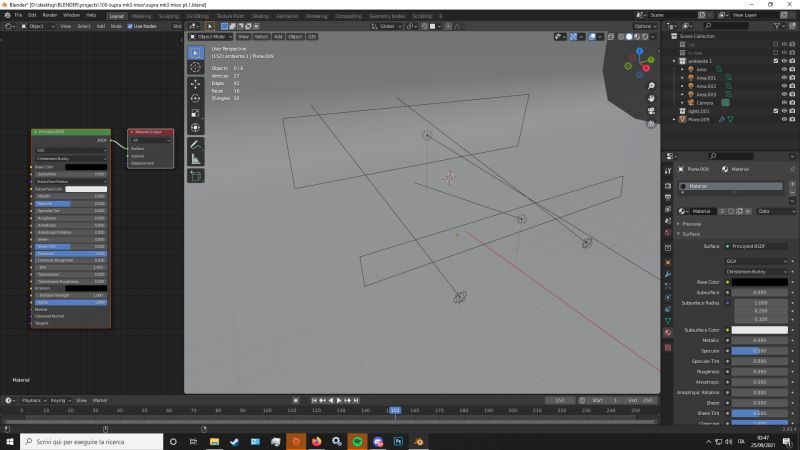Click the Principled BSDF surface shader button
This screenshot has width=800, height=450.
[x=756, y=246]
